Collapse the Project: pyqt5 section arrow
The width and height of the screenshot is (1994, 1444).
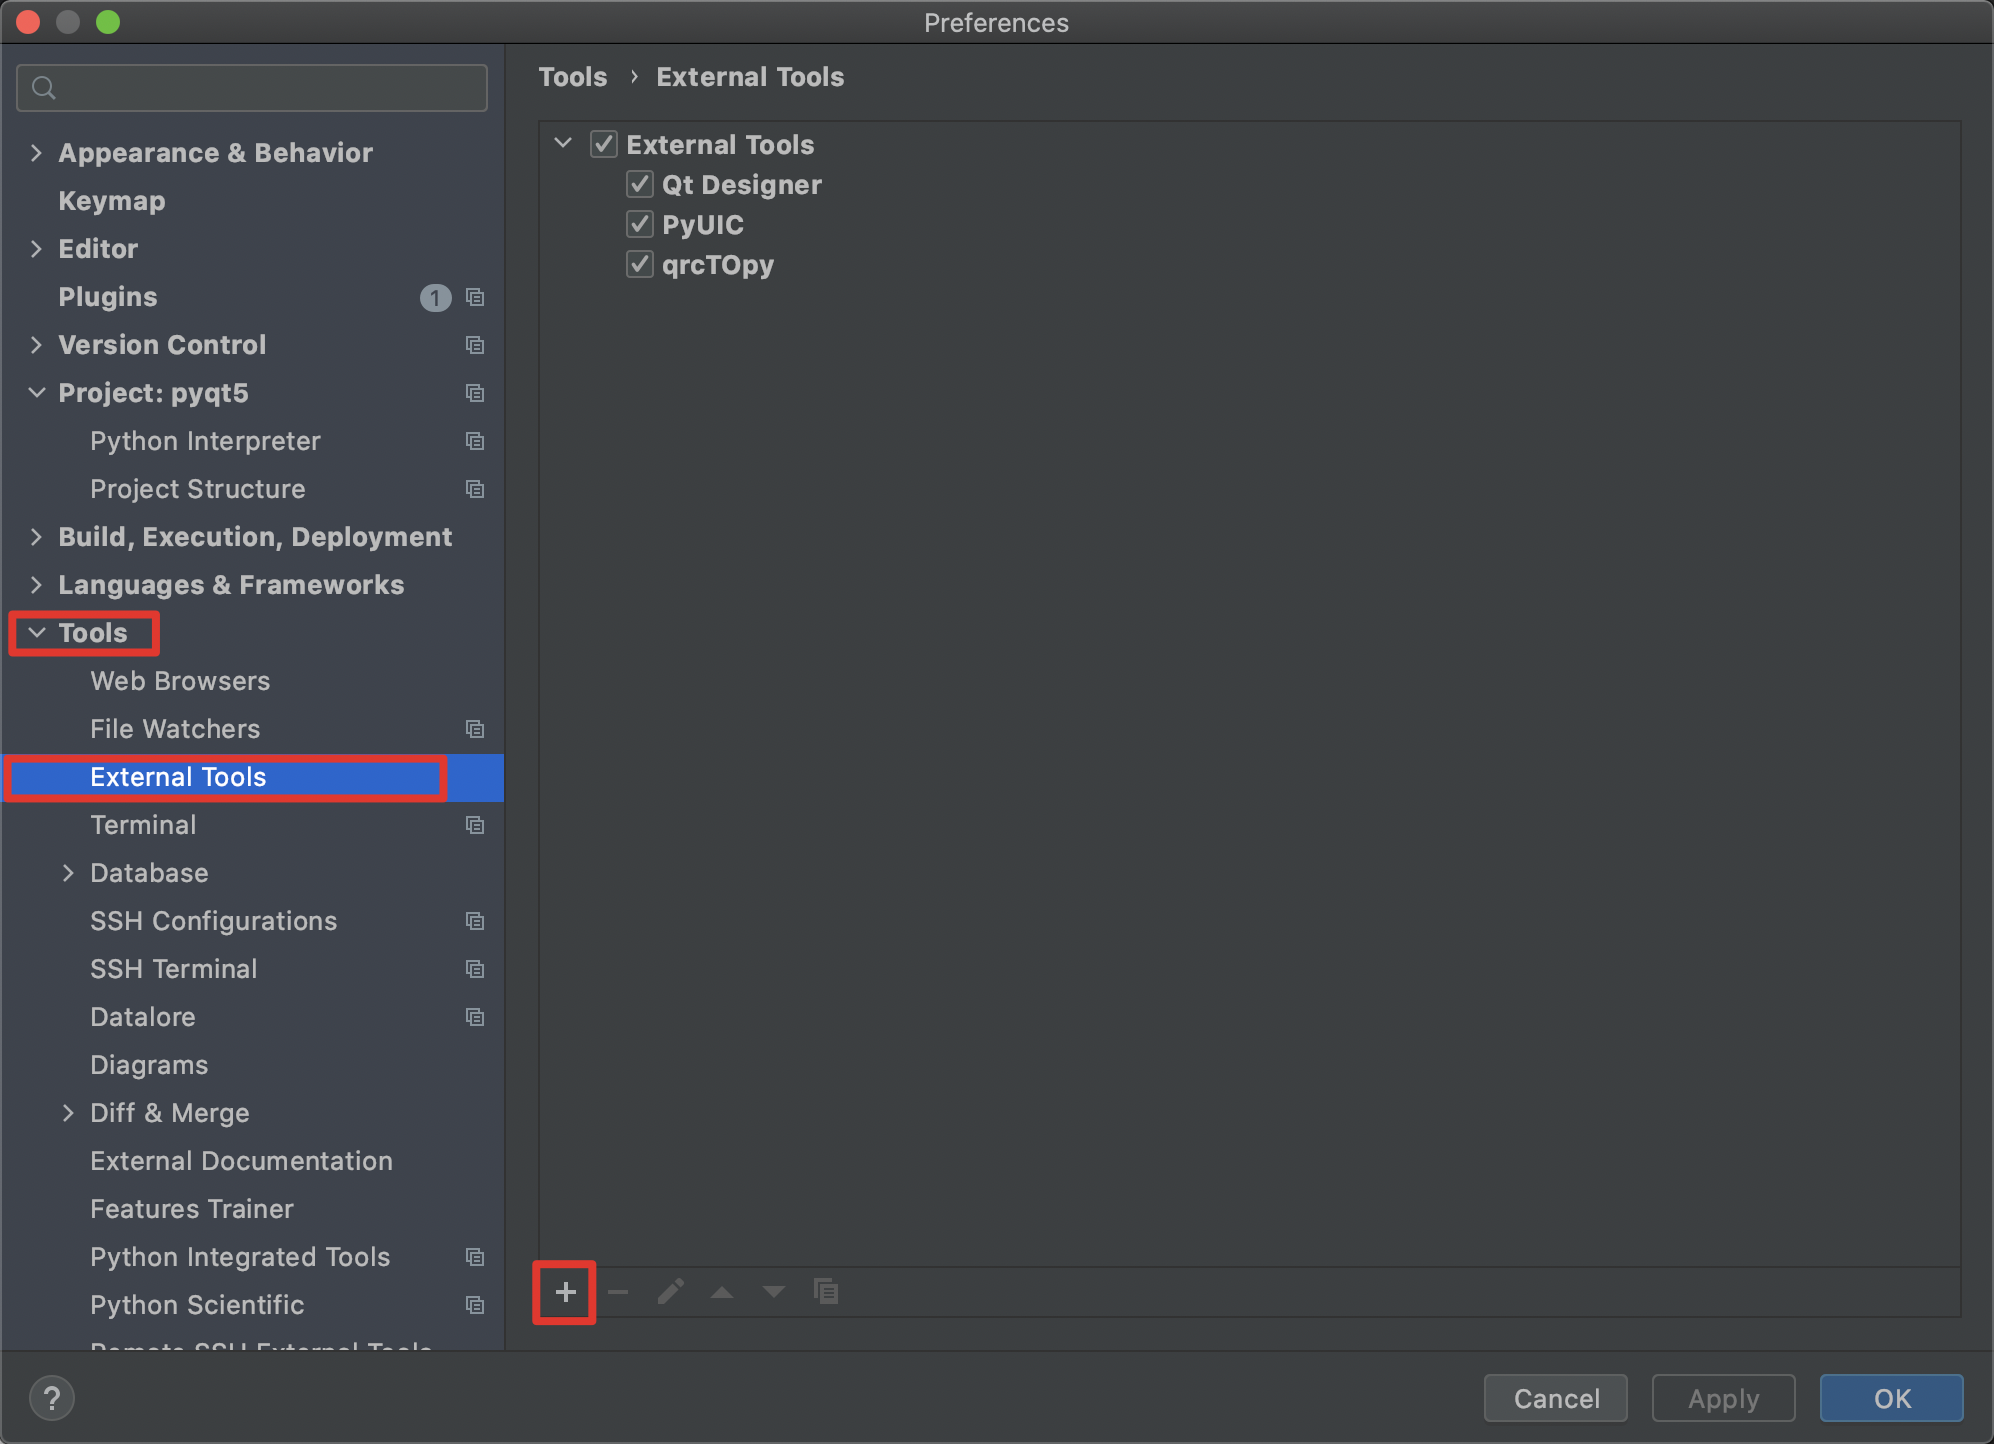pyautogui.click(x=37, y=393)
